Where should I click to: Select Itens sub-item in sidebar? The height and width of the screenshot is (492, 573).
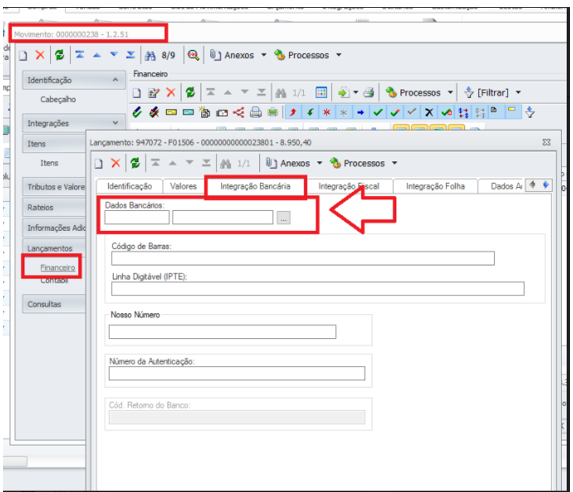(x=49, y=163)
